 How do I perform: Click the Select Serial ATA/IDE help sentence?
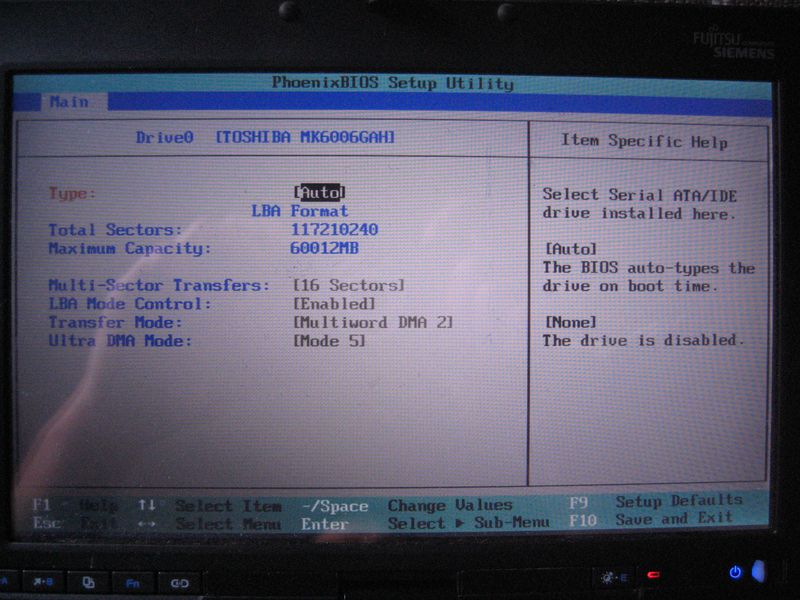click(x=640, y=204)
